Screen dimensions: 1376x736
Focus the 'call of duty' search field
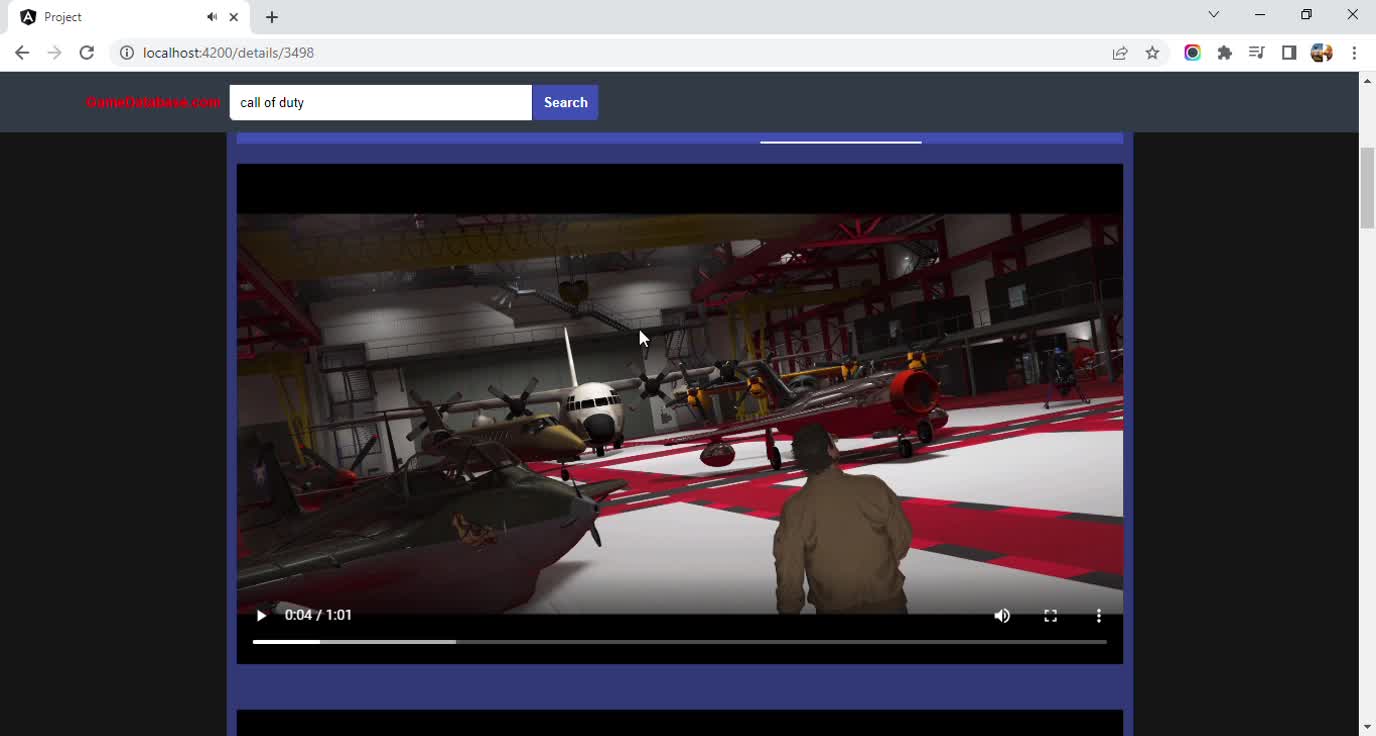(x=381, y=102)
